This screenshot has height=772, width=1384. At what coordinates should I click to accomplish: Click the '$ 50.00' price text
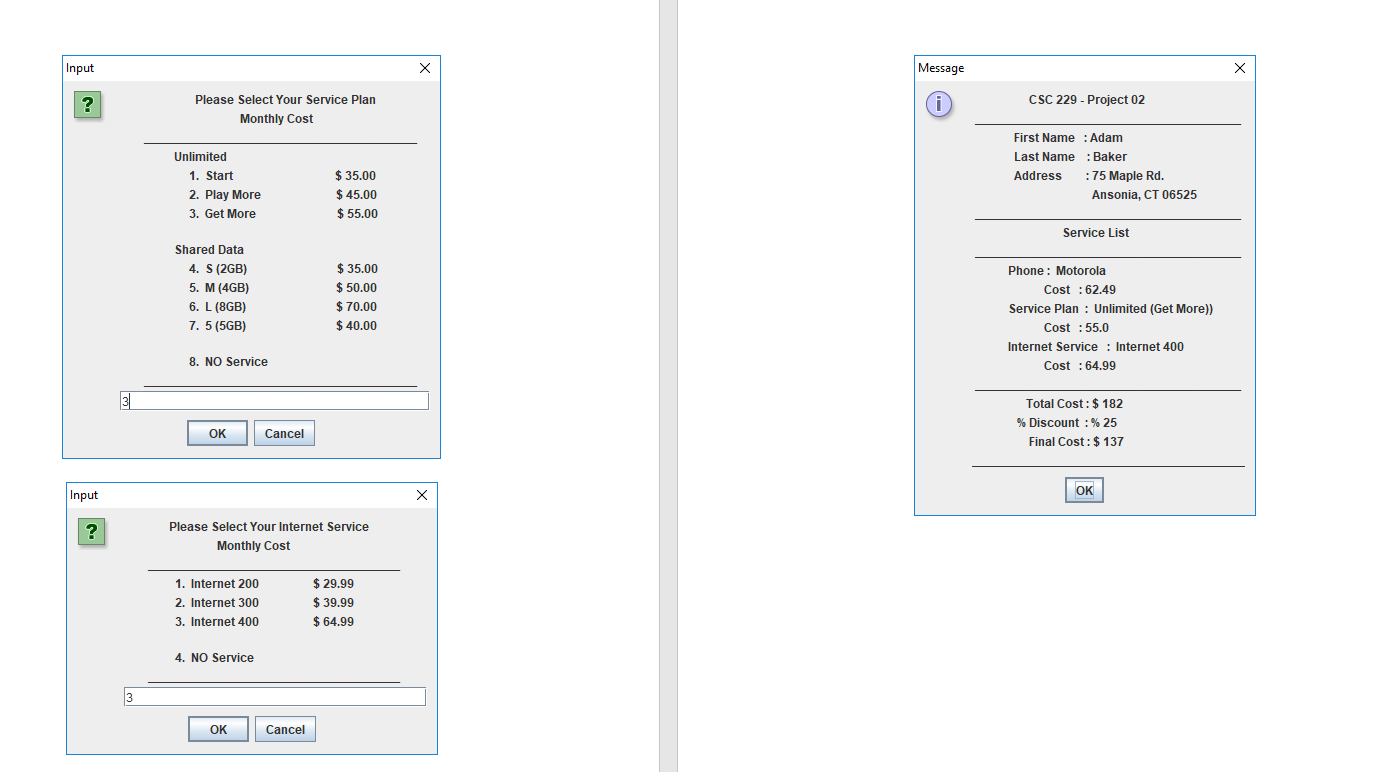[356, 288]
